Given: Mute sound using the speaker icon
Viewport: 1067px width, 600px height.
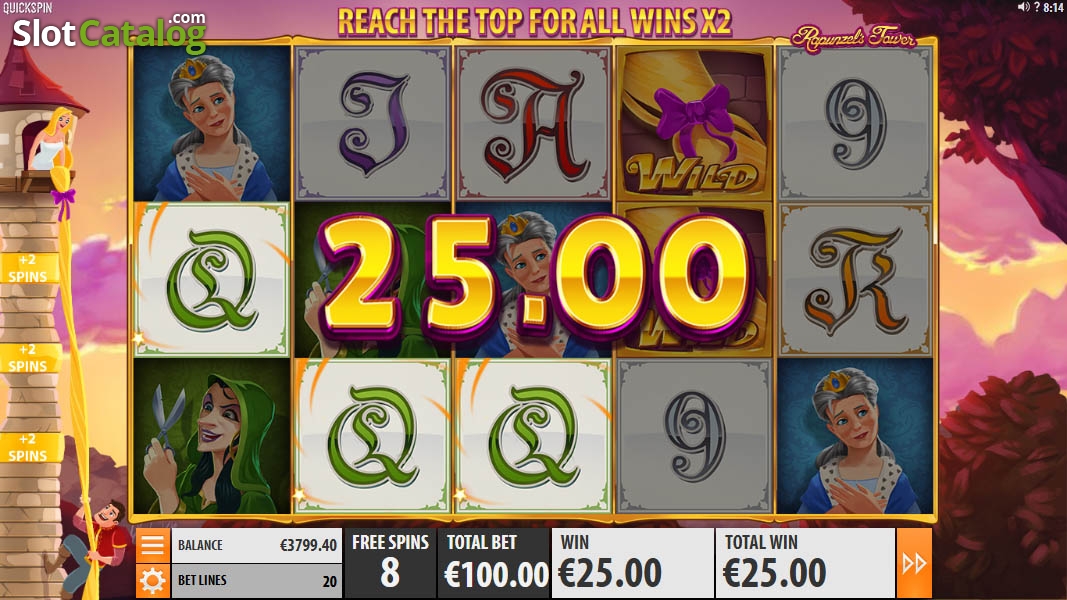Looking at the screenshot, I should pos(1023,7).
